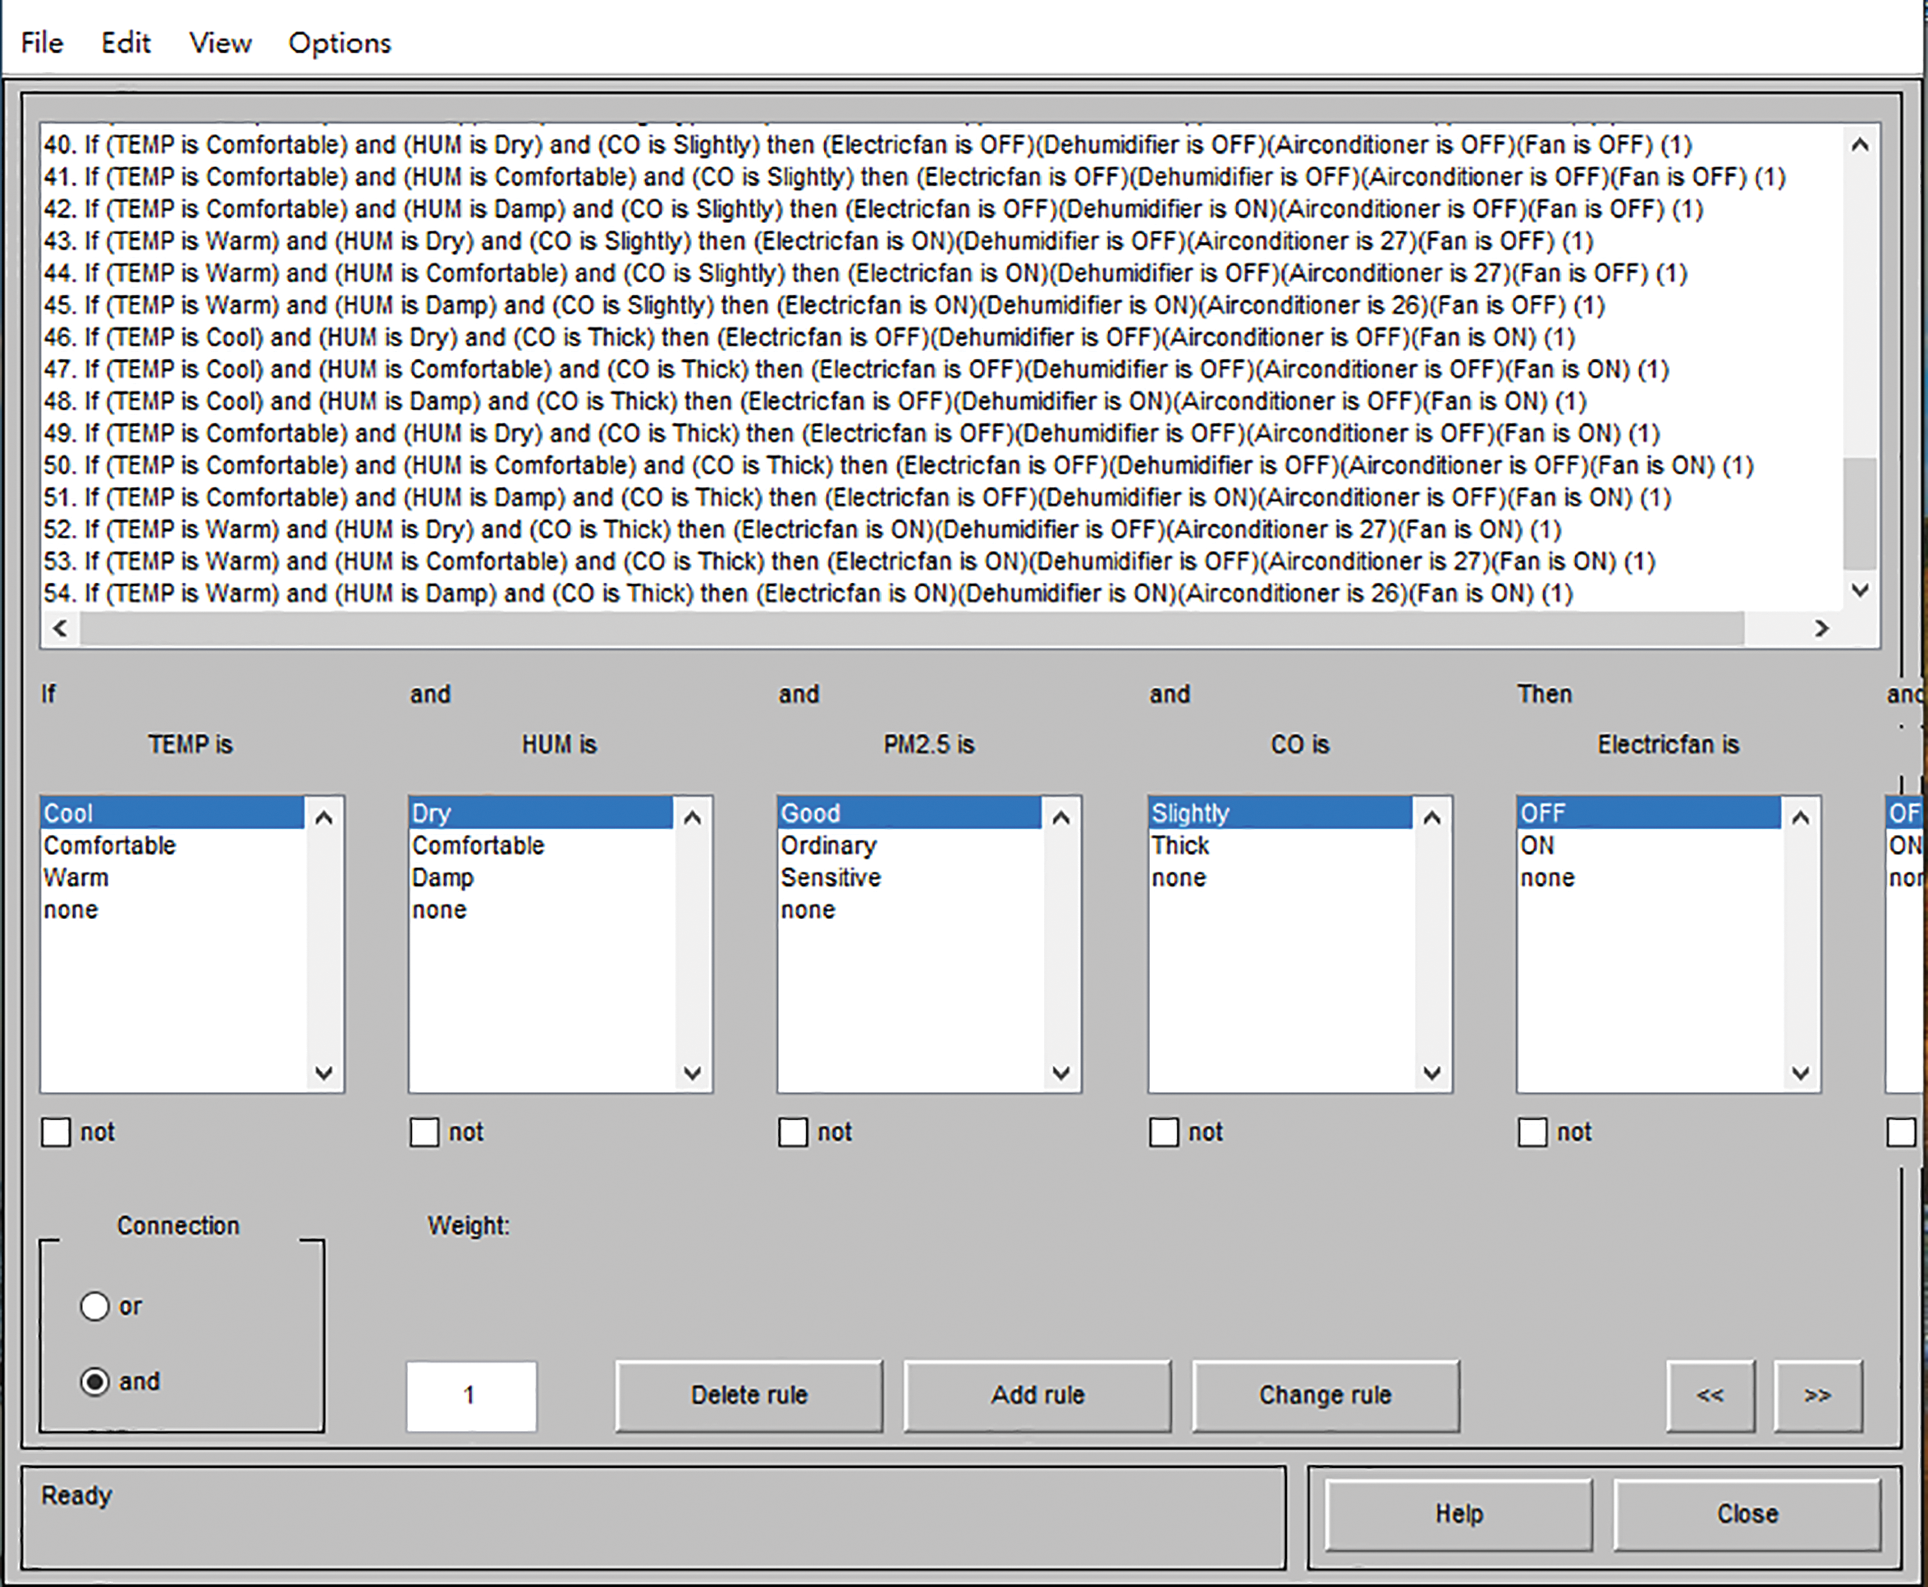Select the 'or' connection radio button
1928x1587 pixels.
(95, 1306)
